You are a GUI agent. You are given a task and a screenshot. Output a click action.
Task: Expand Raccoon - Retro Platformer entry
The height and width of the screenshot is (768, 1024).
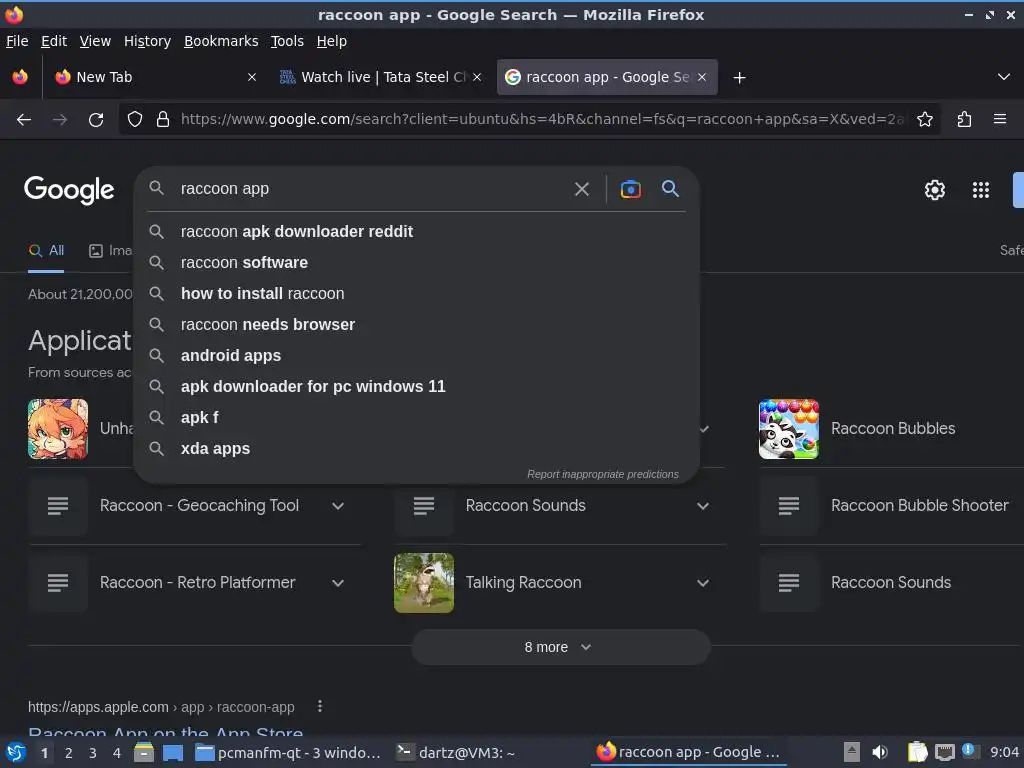338,583
